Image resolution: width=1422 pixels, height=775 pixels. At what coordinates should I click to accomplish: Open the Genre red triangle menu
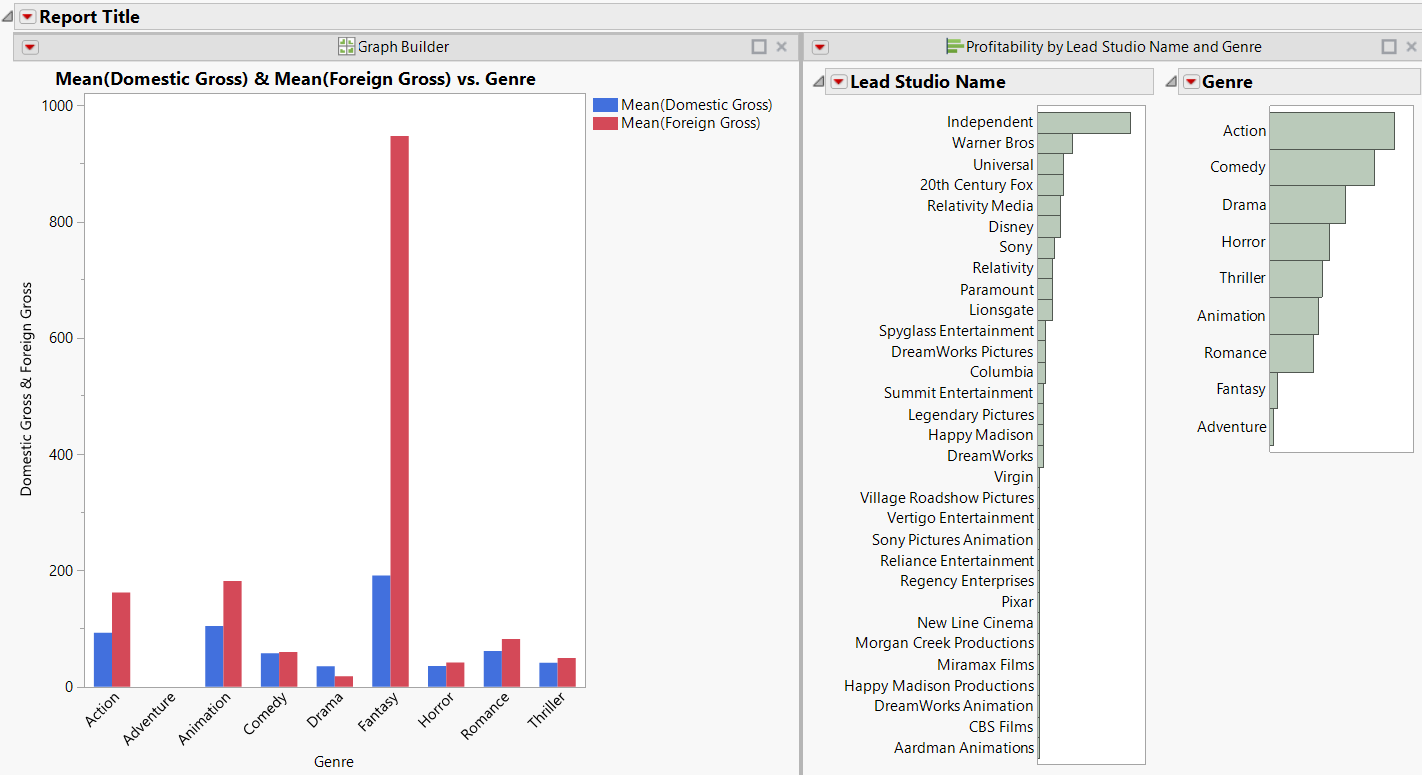1190,81
